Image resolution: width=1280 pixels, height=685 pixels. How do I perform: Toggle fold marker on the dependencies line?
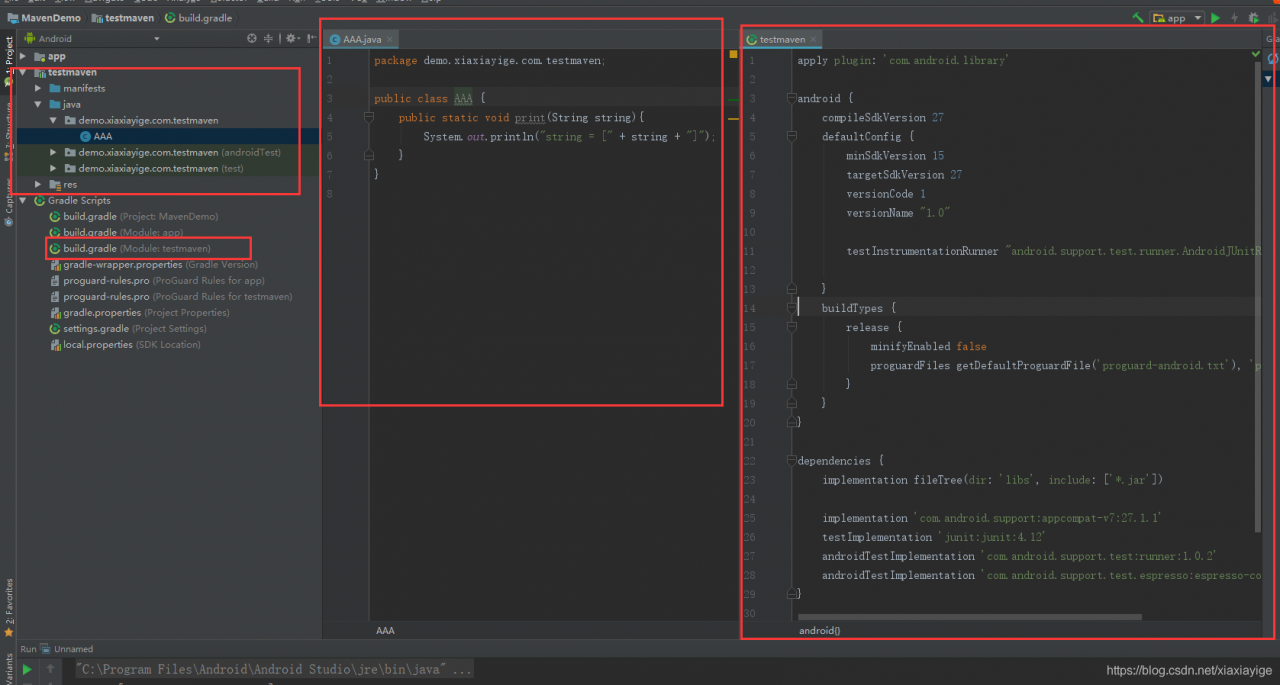[792, 461]
